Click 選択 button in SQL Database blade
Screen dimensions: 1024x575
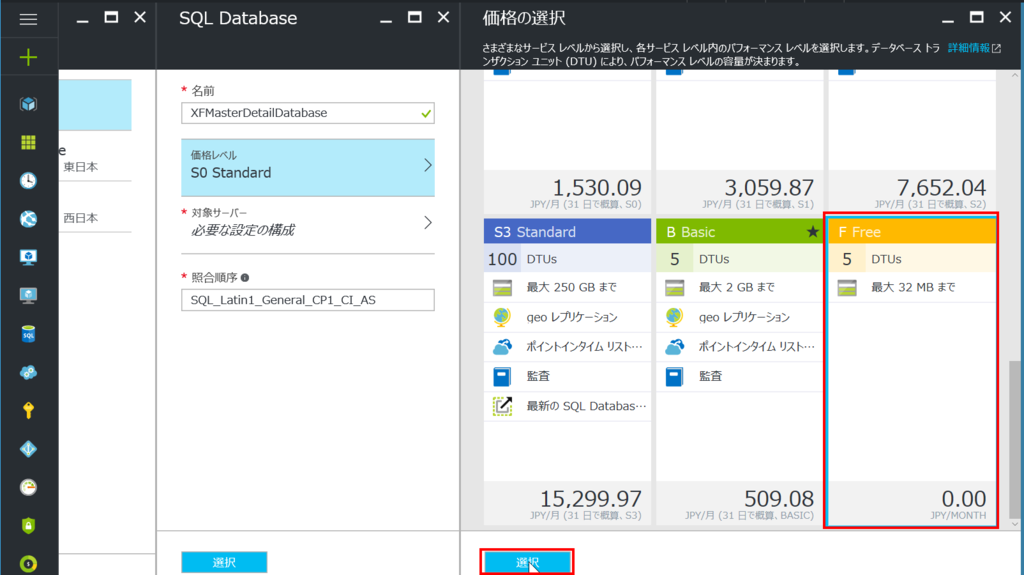tap(224, 562)
